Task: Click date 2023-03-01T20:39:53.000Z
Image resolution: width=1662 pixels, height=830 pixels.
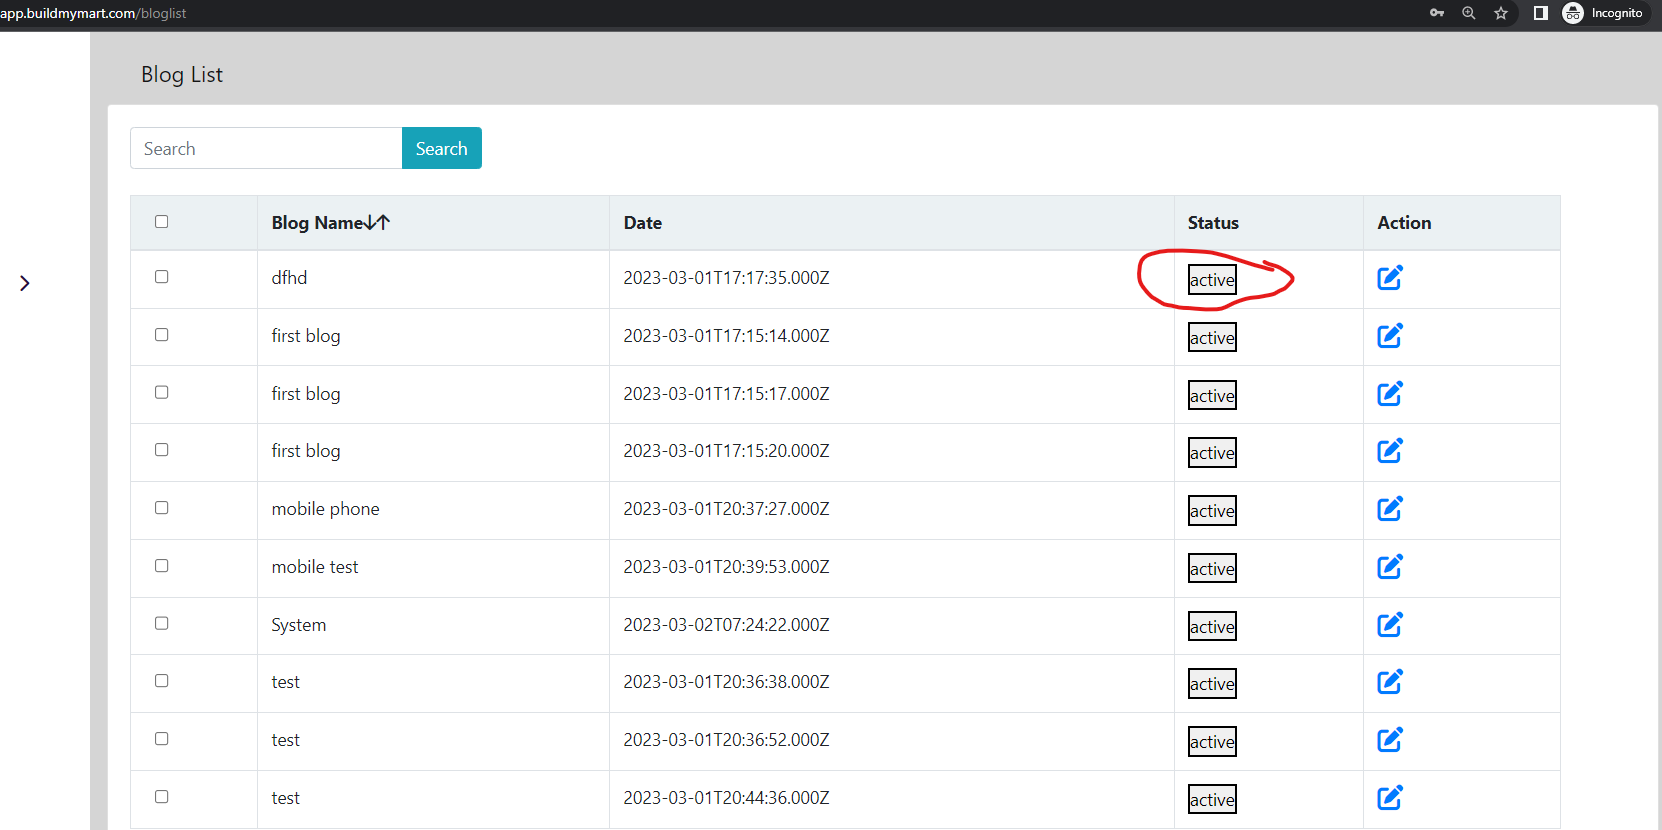Action: (726, 567)
